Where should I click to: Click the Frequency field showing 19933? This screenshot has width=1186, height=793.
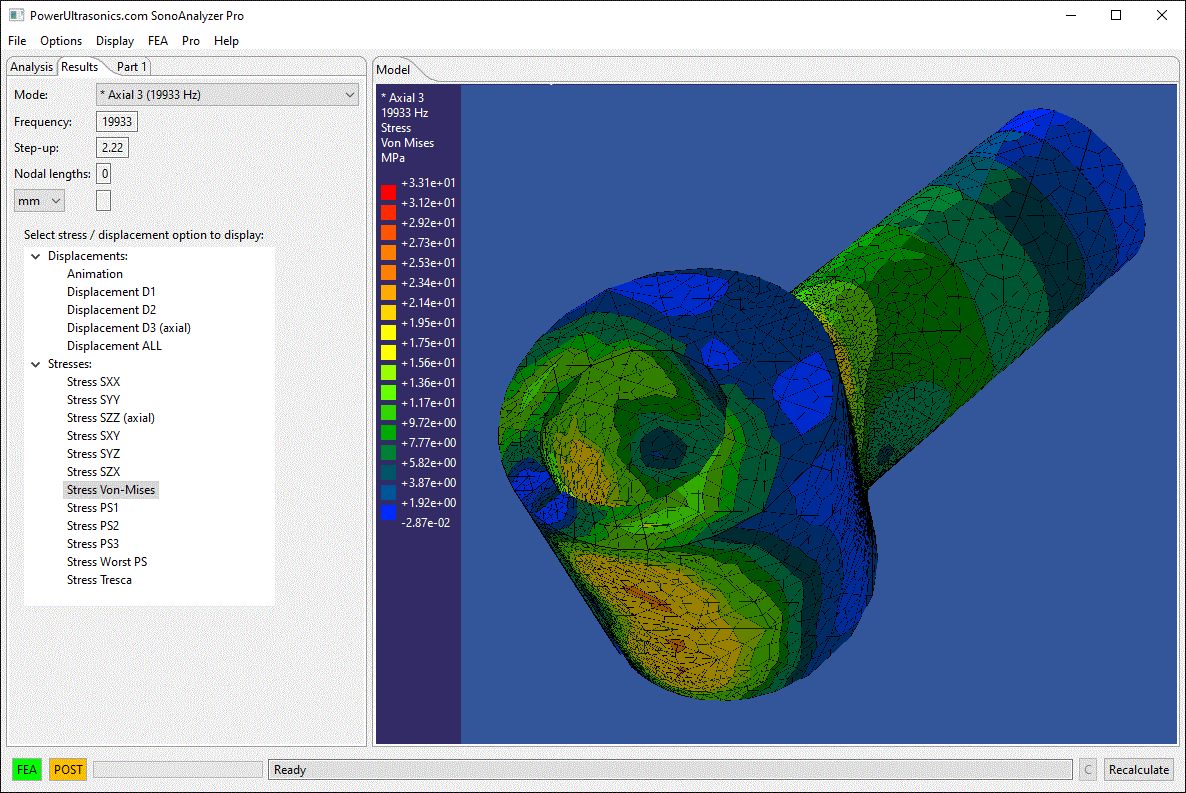[117, 122]
